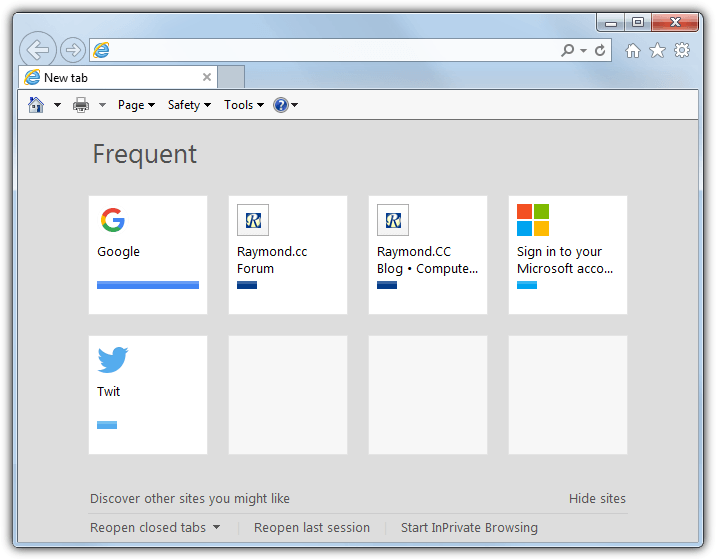The image size is (716, 559).
Task: Select the New tab tab
Action: point(118,77)
